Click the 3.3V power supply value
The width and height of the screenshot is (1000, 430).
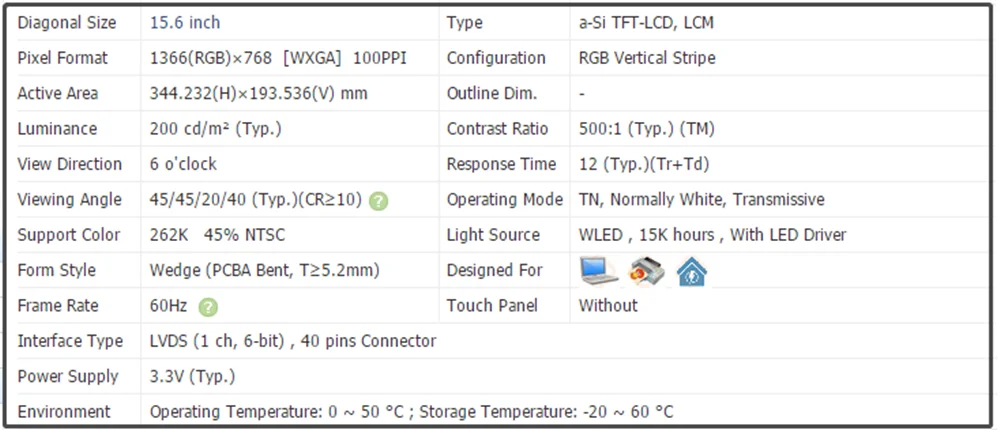[193, 377]
